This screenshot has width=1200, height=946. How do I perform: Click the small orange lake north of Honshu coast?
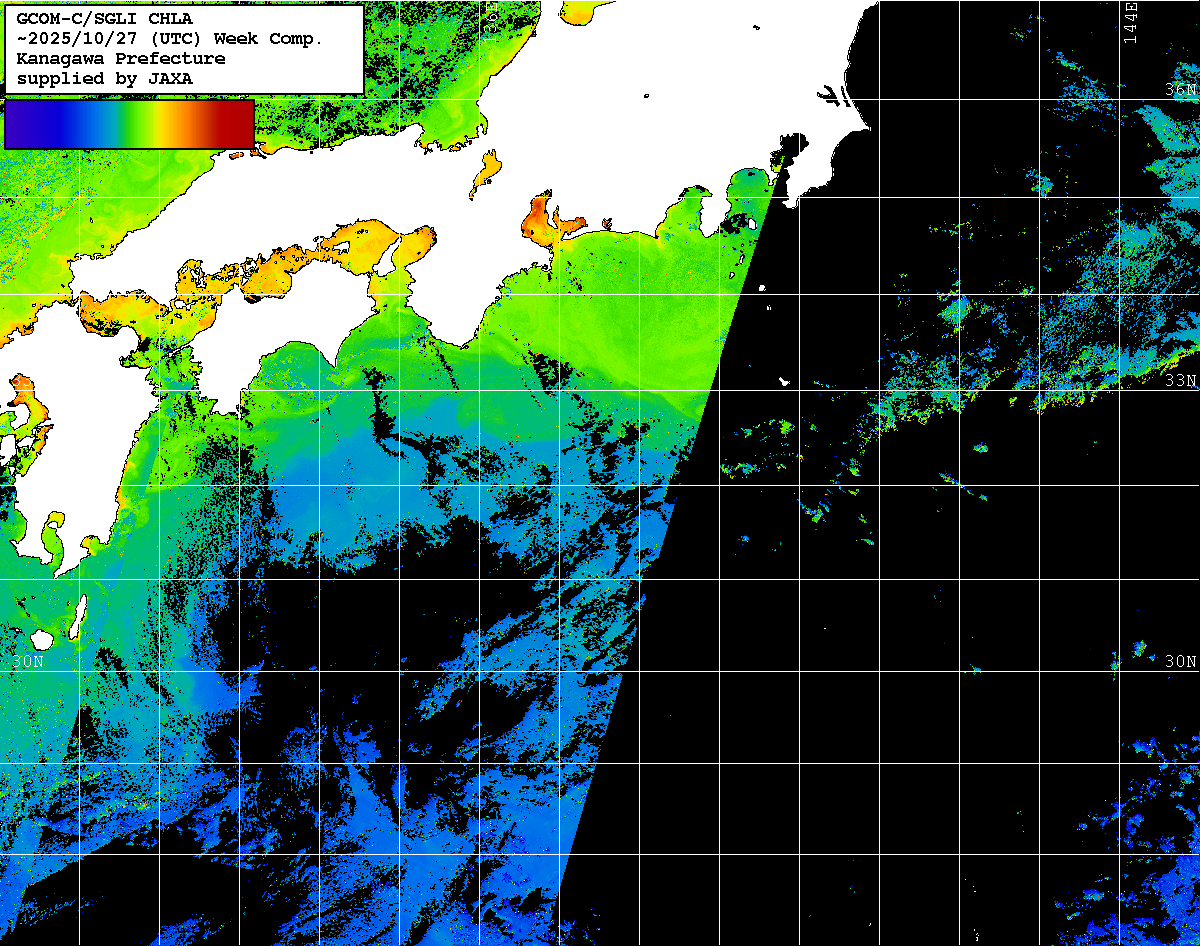click(487, 172)
